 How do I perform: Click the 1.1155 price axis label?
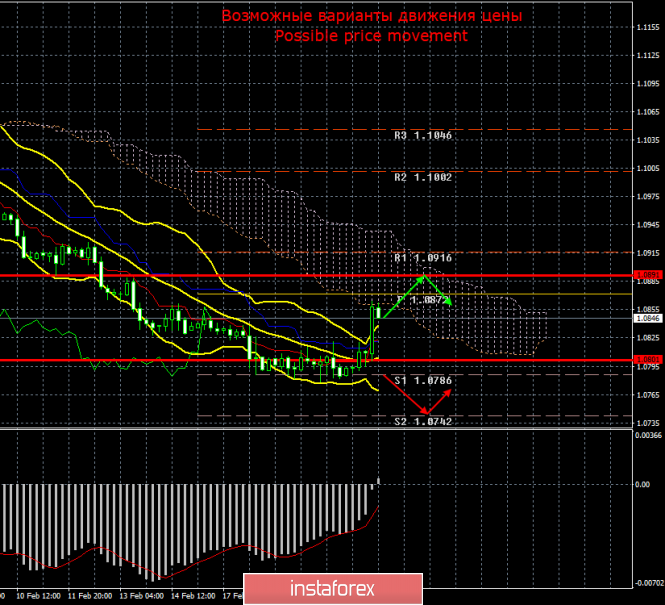point(648,28)
